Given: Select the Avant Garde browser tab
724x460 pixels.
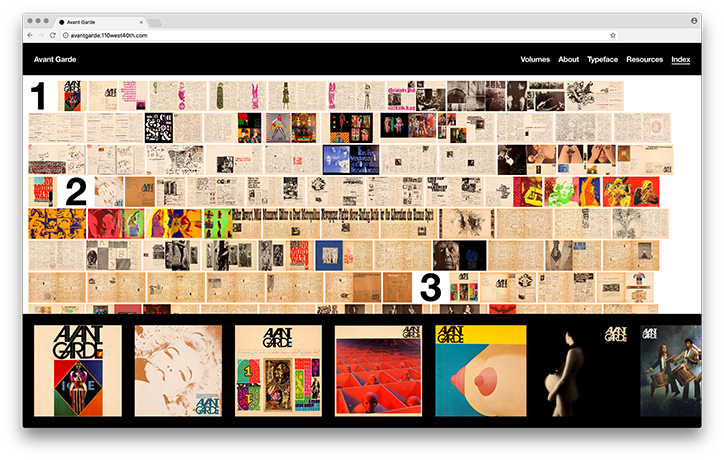Looking at the screenshot, I should click(x=101, y=22).
